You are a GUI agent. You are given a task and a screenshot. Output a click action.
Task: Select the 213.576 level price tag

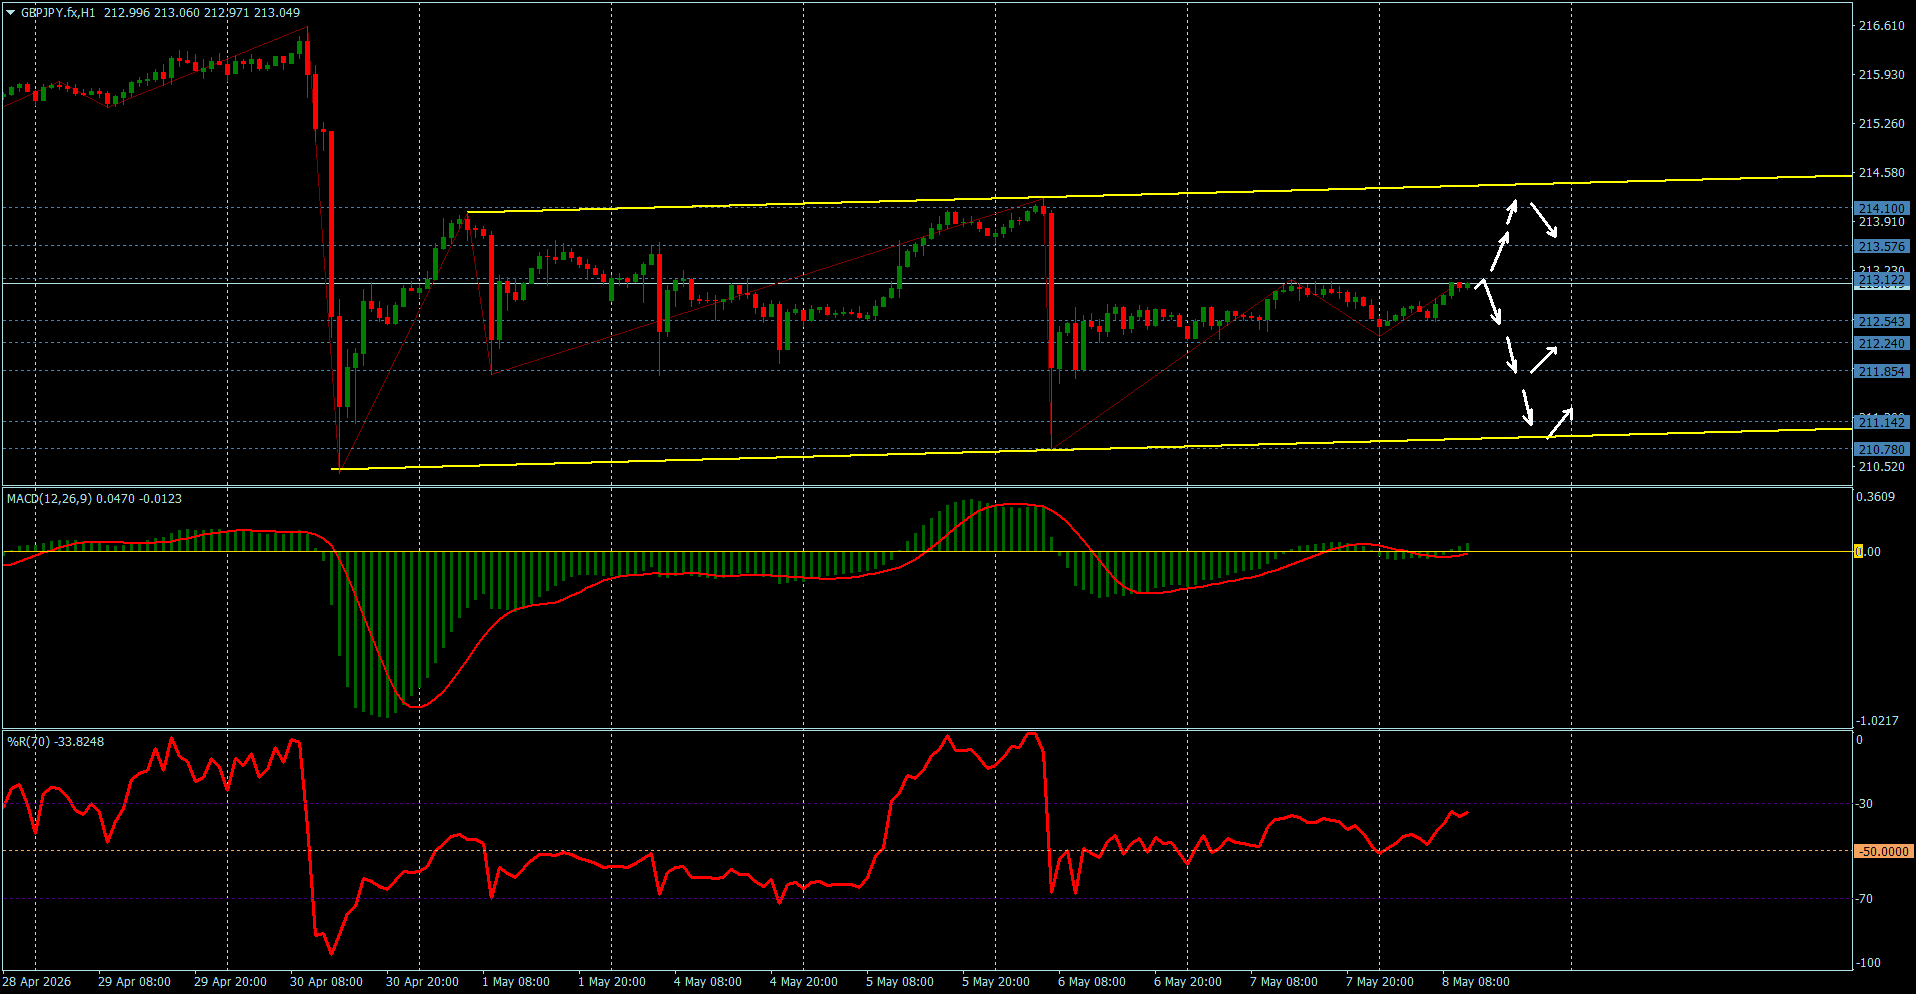tap(1882, 246)
